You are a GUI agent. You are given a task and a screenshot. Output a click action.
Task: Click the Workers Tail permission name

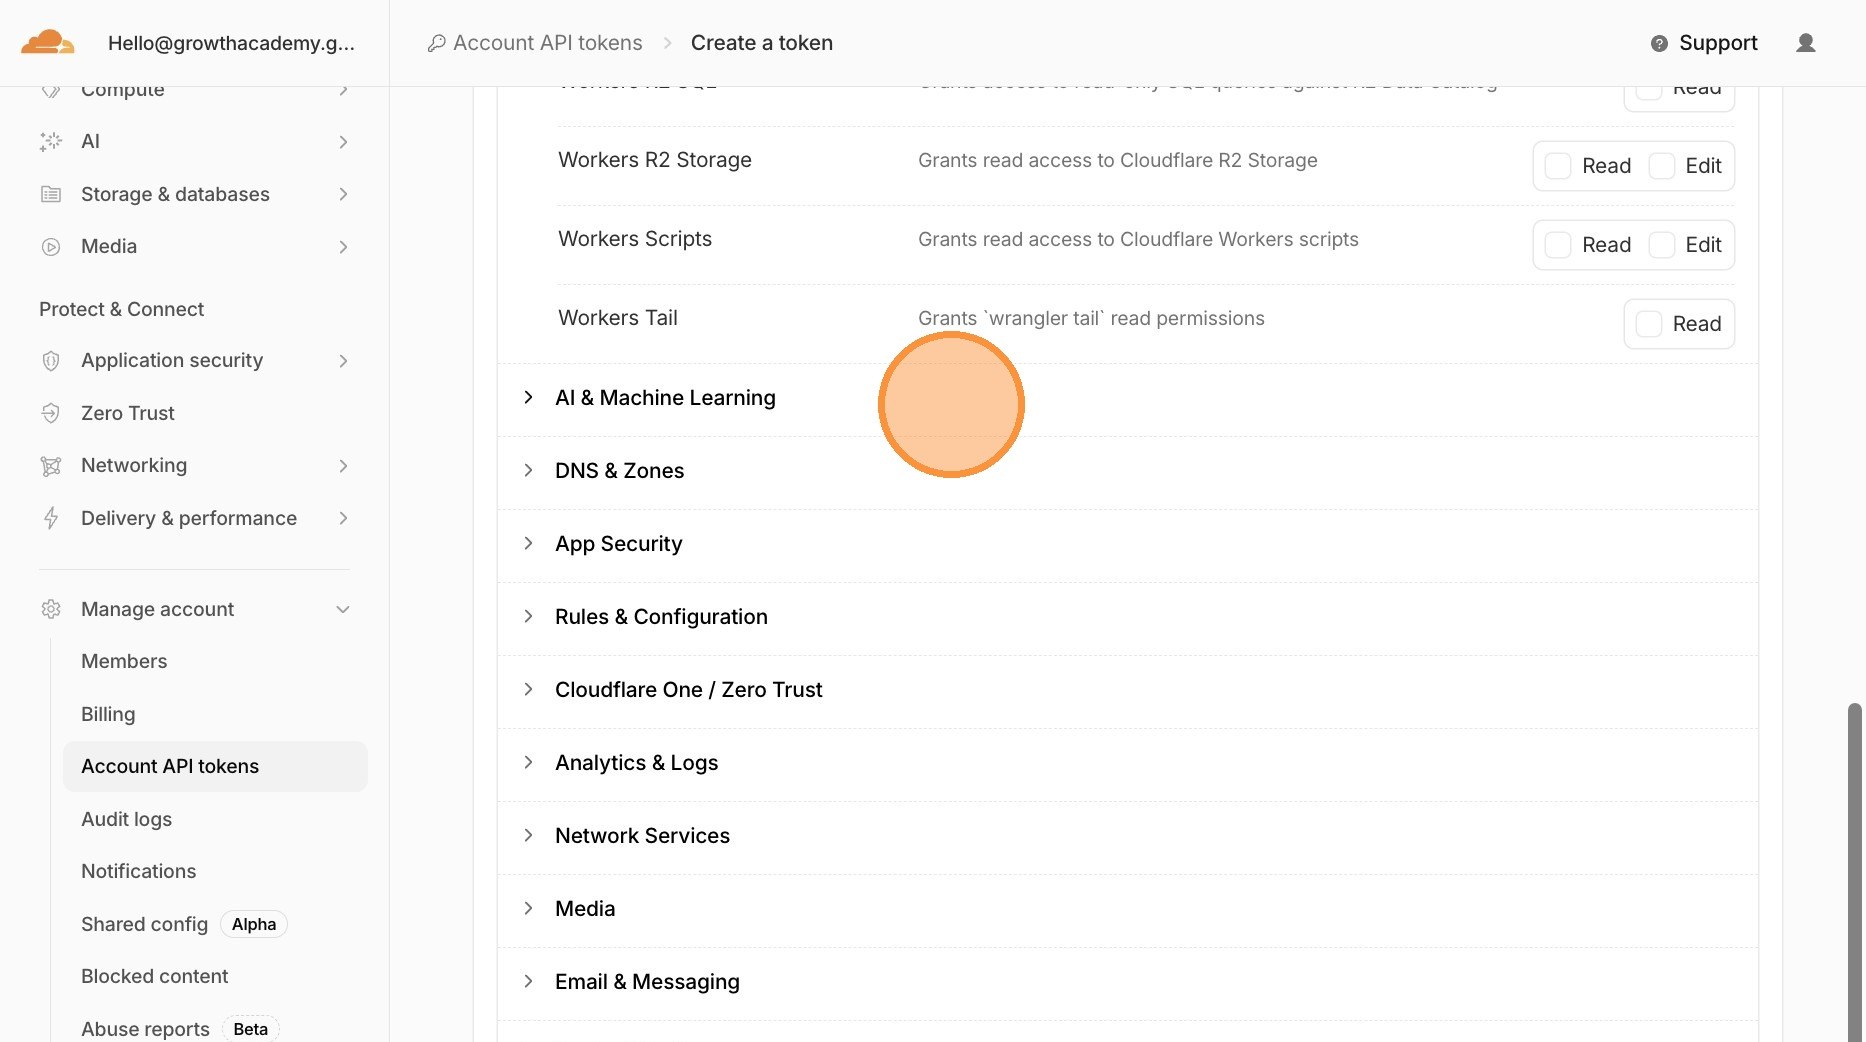pyautogui.click(x=618, y=318)
